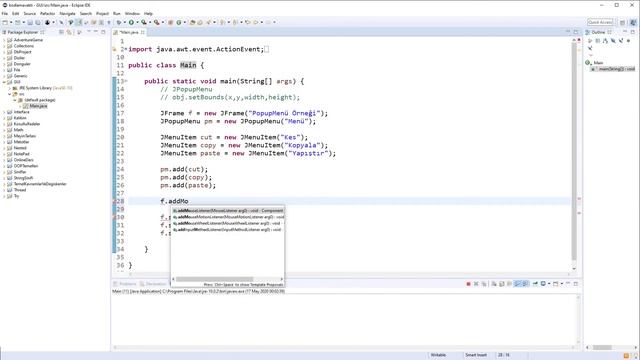Select addMouseWheelListener autocomplete suggestion
The width and height of the screenshot is (640, 360).
228,223
